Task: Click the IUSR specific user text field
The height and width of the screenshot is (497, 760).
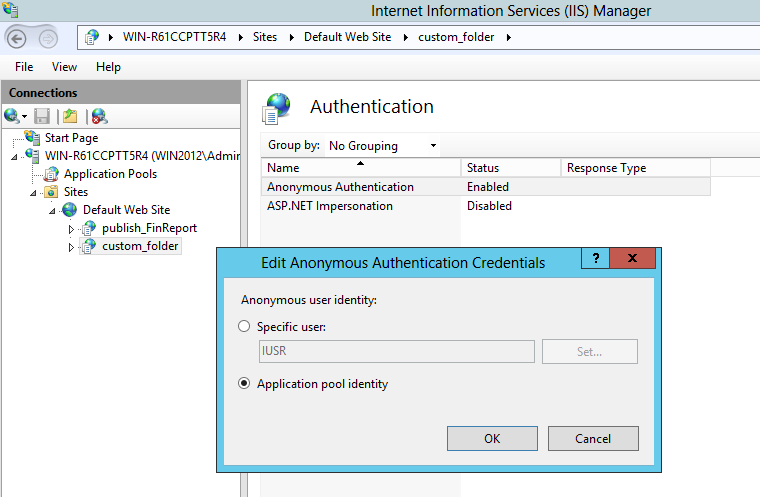Action: [396, 352]
